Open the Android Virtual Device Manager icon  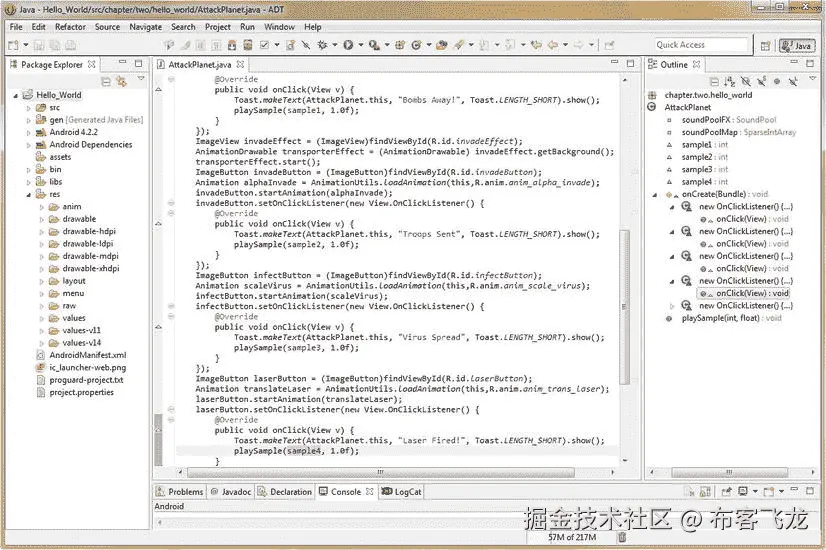pos(247,45)
